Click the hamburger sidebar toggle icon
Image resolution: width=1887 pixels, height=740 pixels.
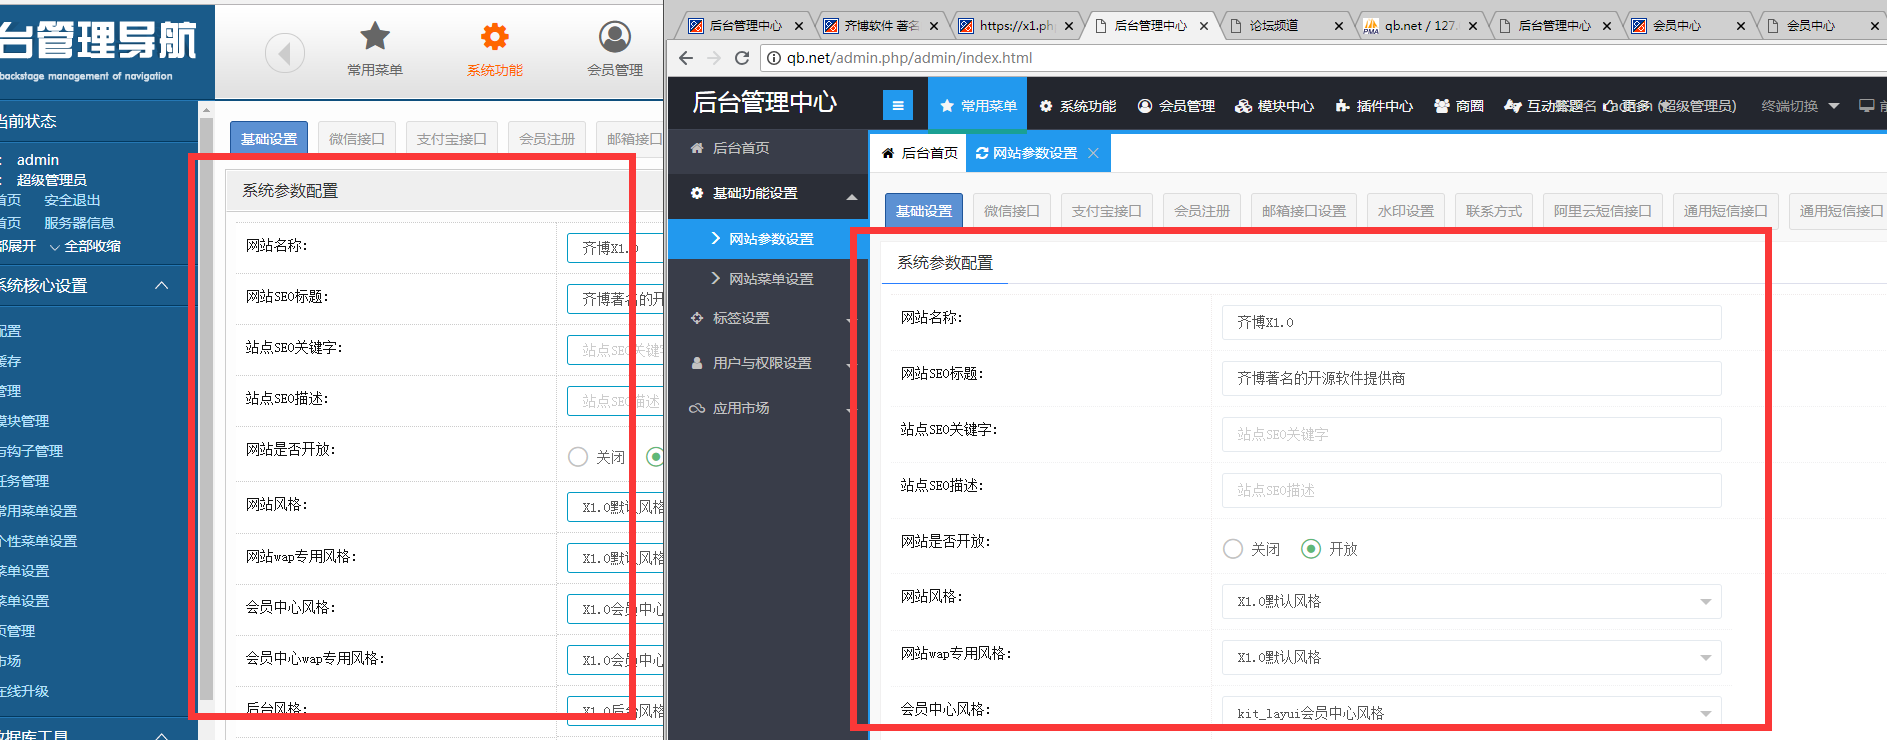[897, 105]
